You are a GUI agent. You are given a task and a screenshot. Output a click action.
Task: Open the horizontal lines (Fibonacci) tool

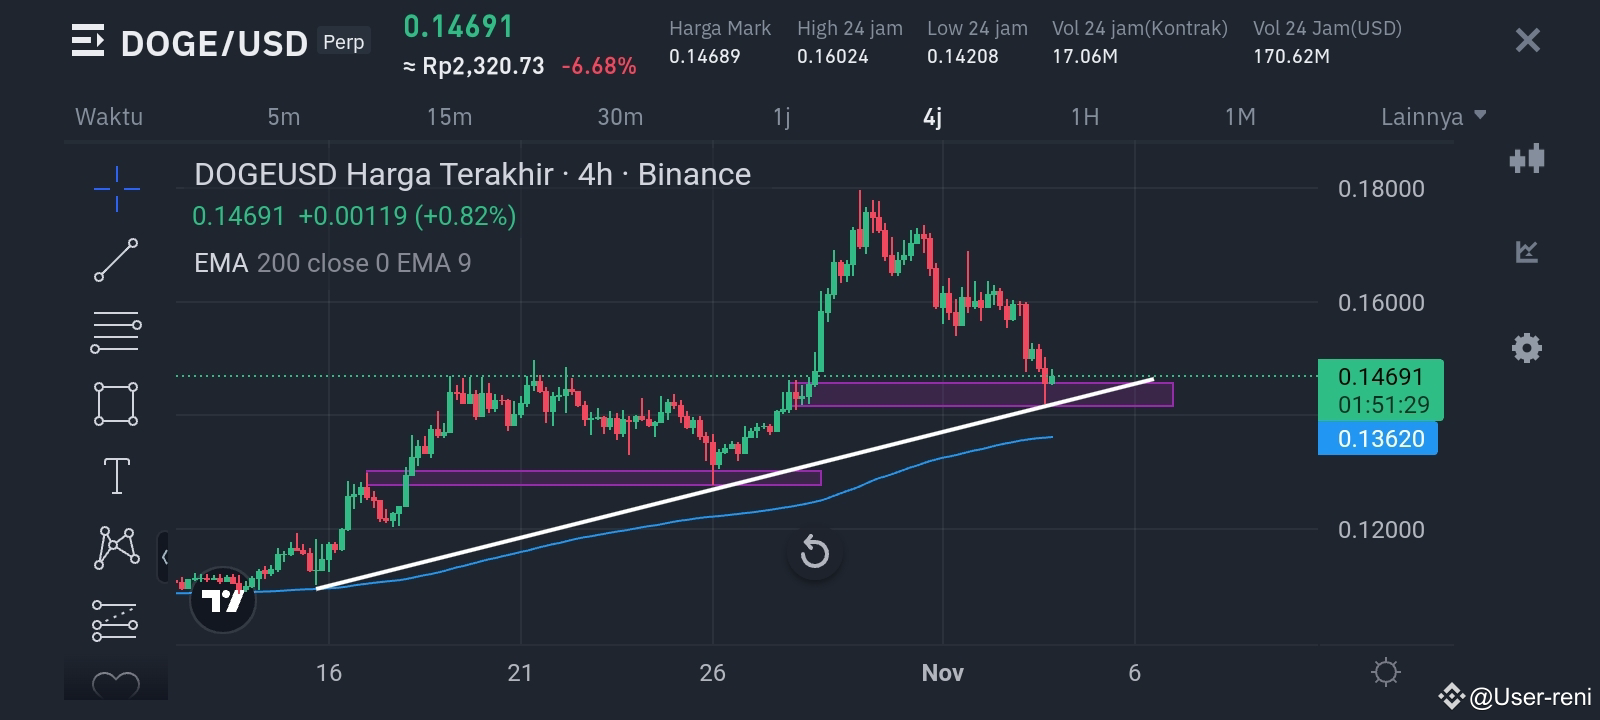click(x=116, y=332)
